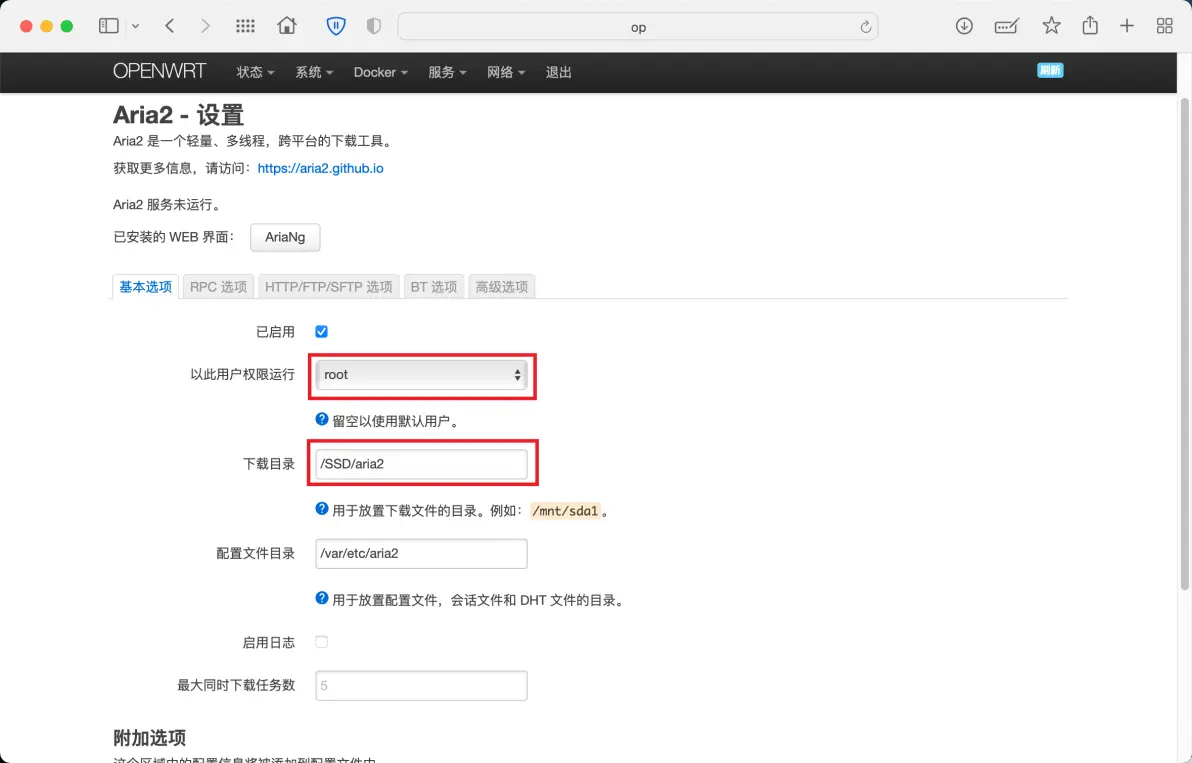The width and height of the screenshot is (1192, 763).
Task: Click the OPENWRT logo
Action: pos(160,71)
